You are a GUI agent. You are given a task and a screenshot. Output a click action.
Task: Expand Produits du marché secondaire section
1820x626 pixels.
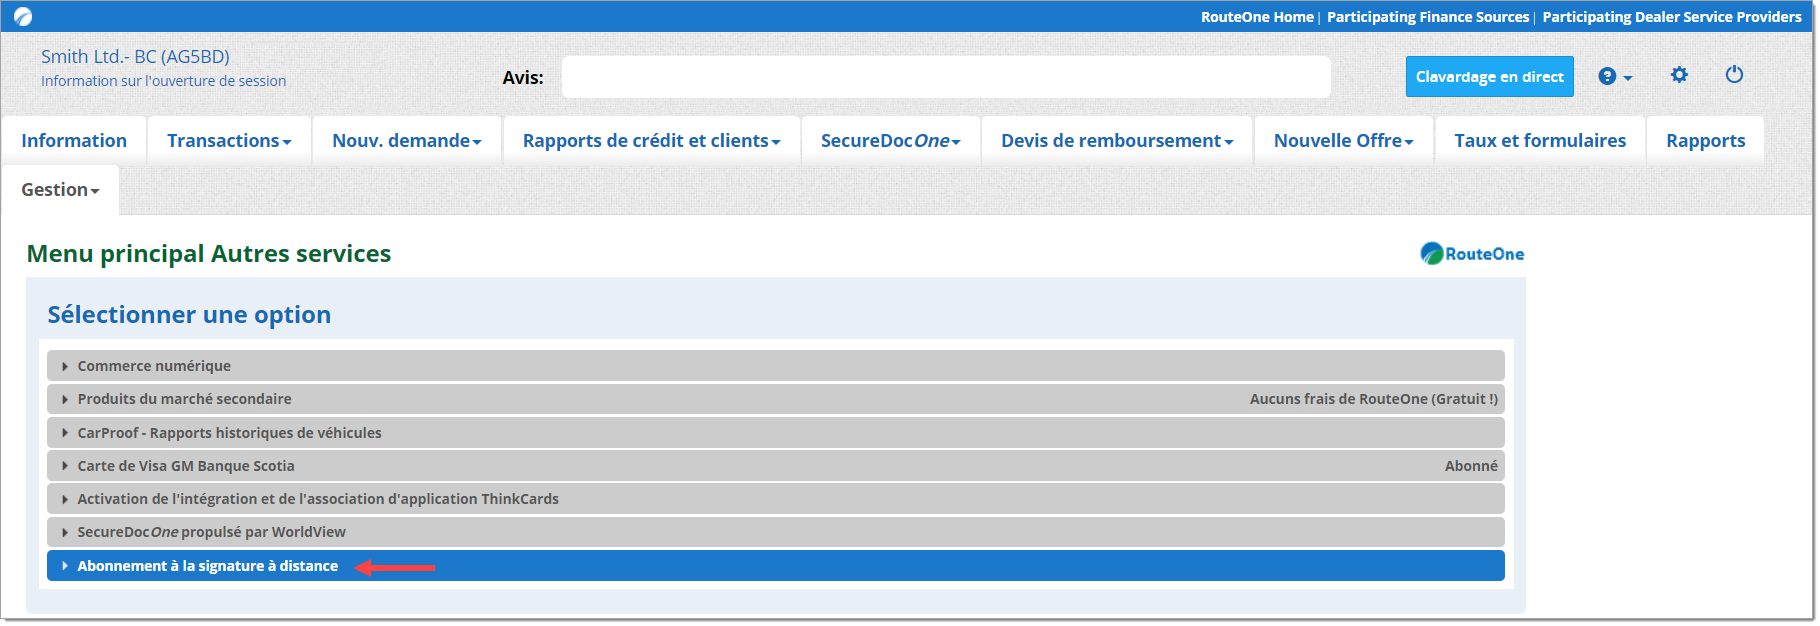click(x=776, y=399)
